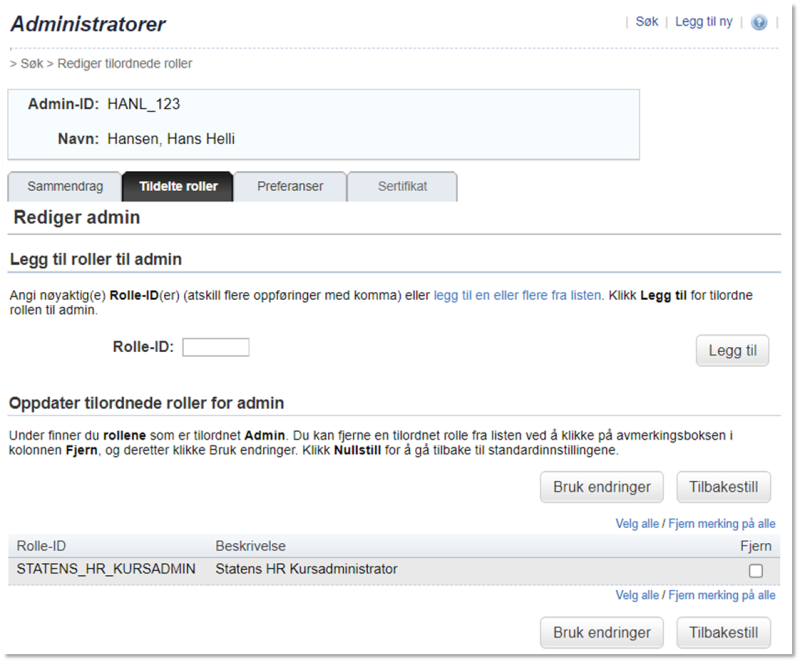
Task: Click the Søk link in top header
Action: tap(646, 21)
